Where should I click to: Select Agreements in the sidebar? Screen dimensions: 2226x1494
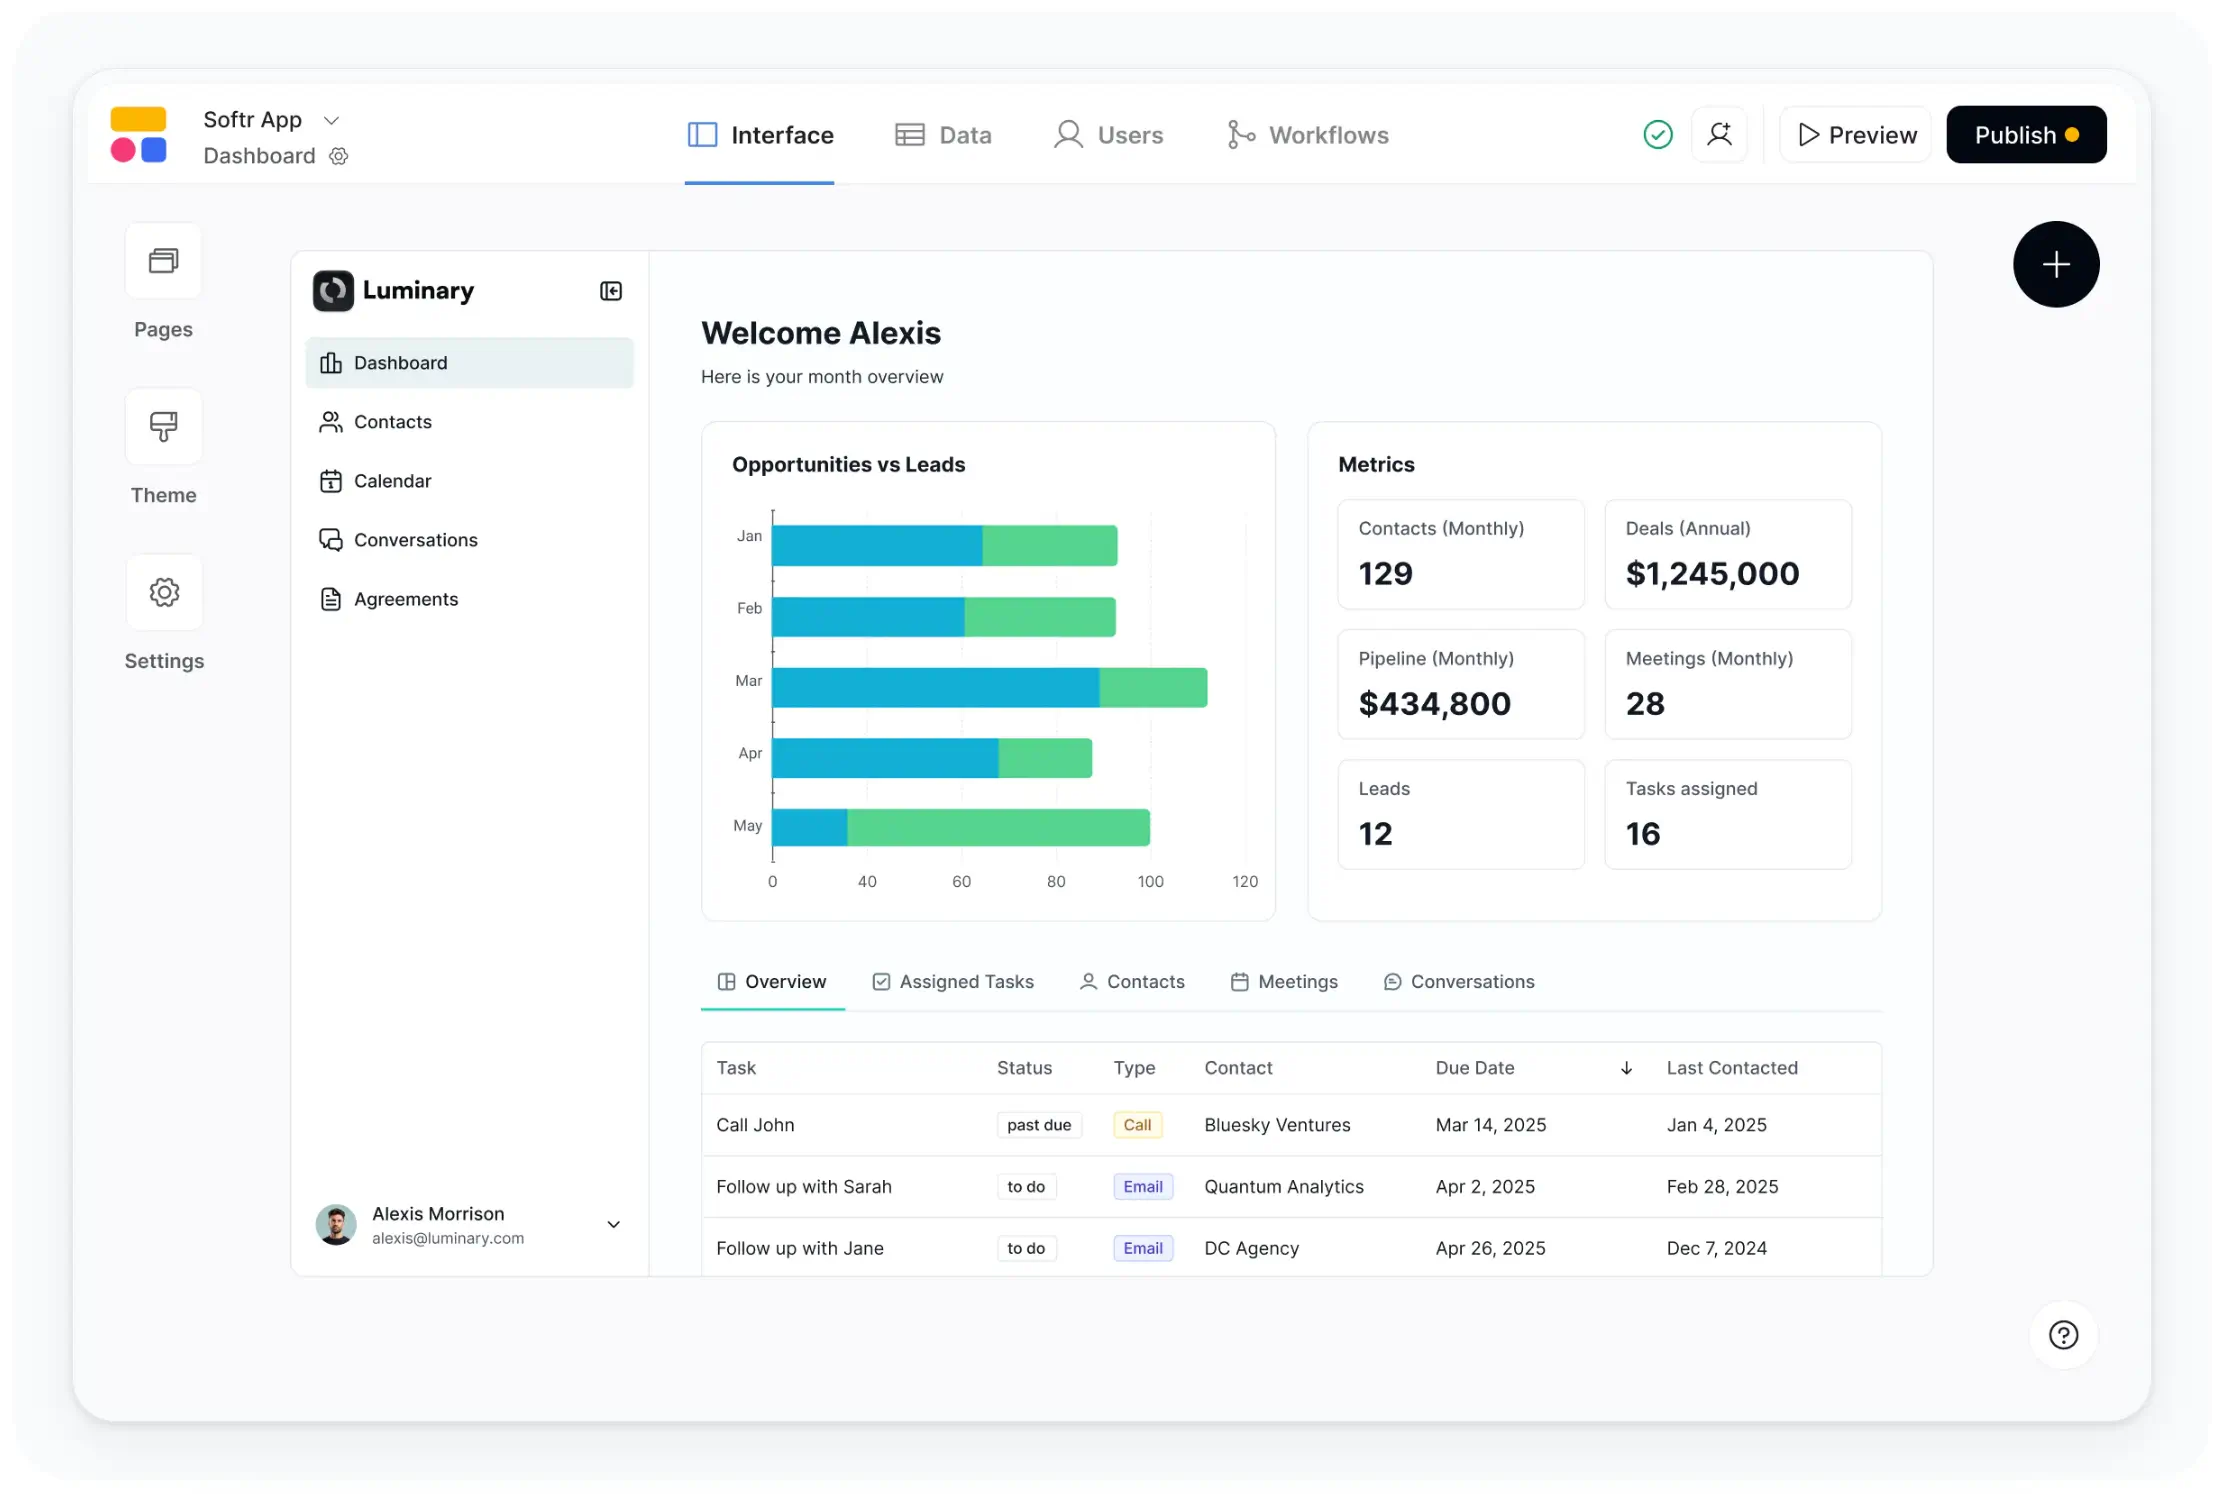click(405, 598)
